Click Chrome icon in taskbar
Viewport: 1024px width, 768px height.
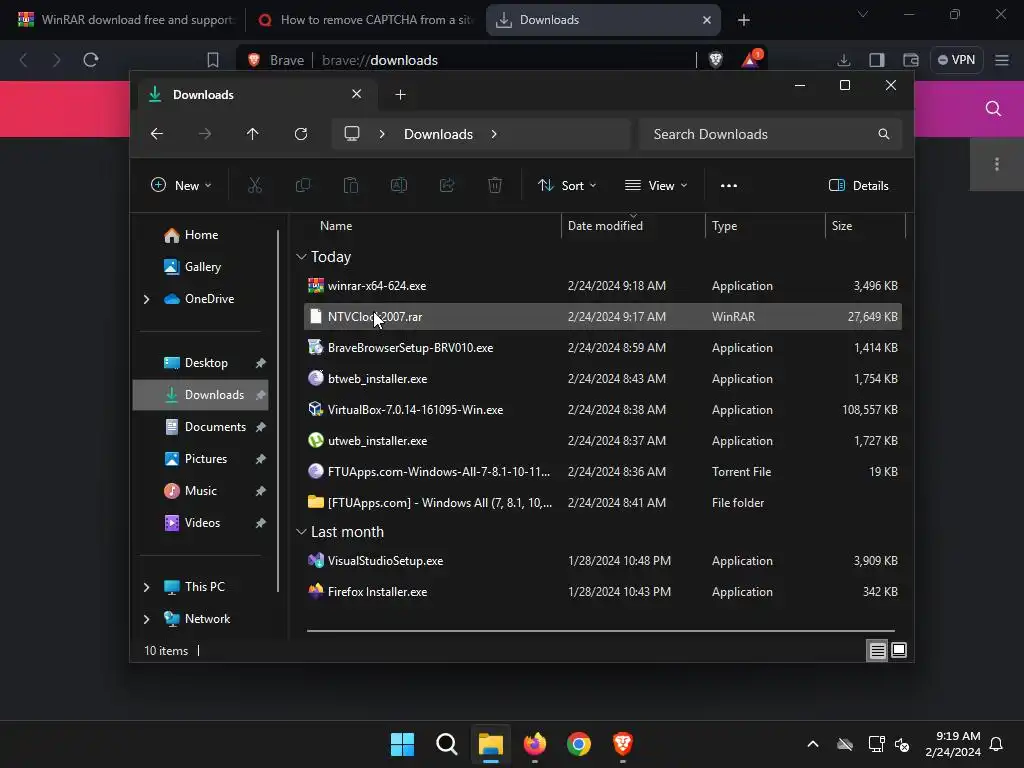579,744
